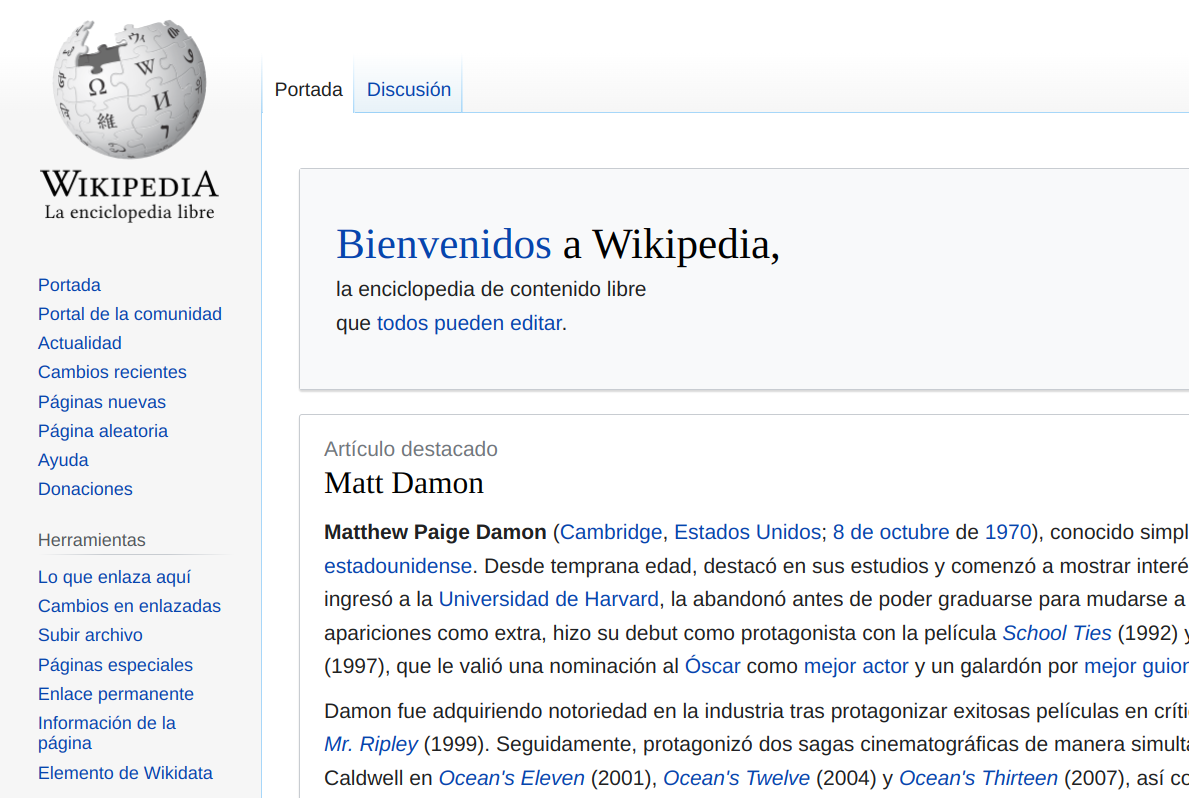Go to Portada in the sidebar
The image size is (1189, 798).
click(x=69, y=284)
